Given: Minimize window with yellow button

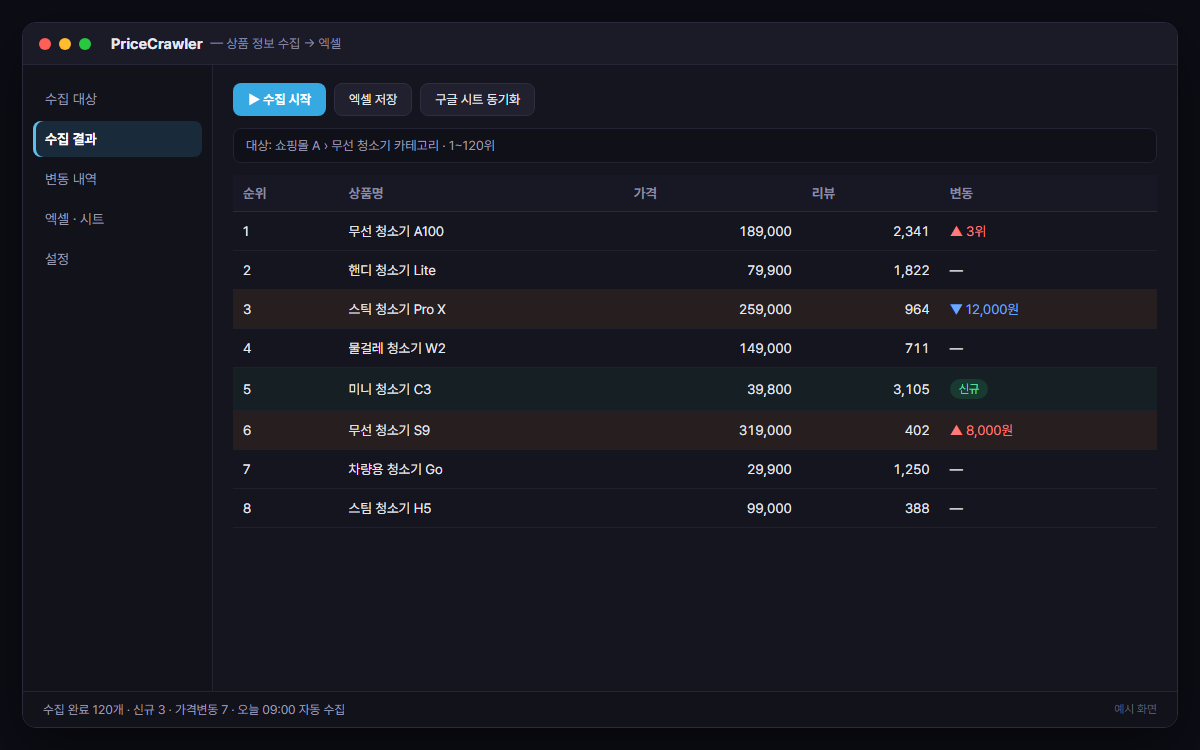Looking at the screenshot, I should [x=65, y=44].
